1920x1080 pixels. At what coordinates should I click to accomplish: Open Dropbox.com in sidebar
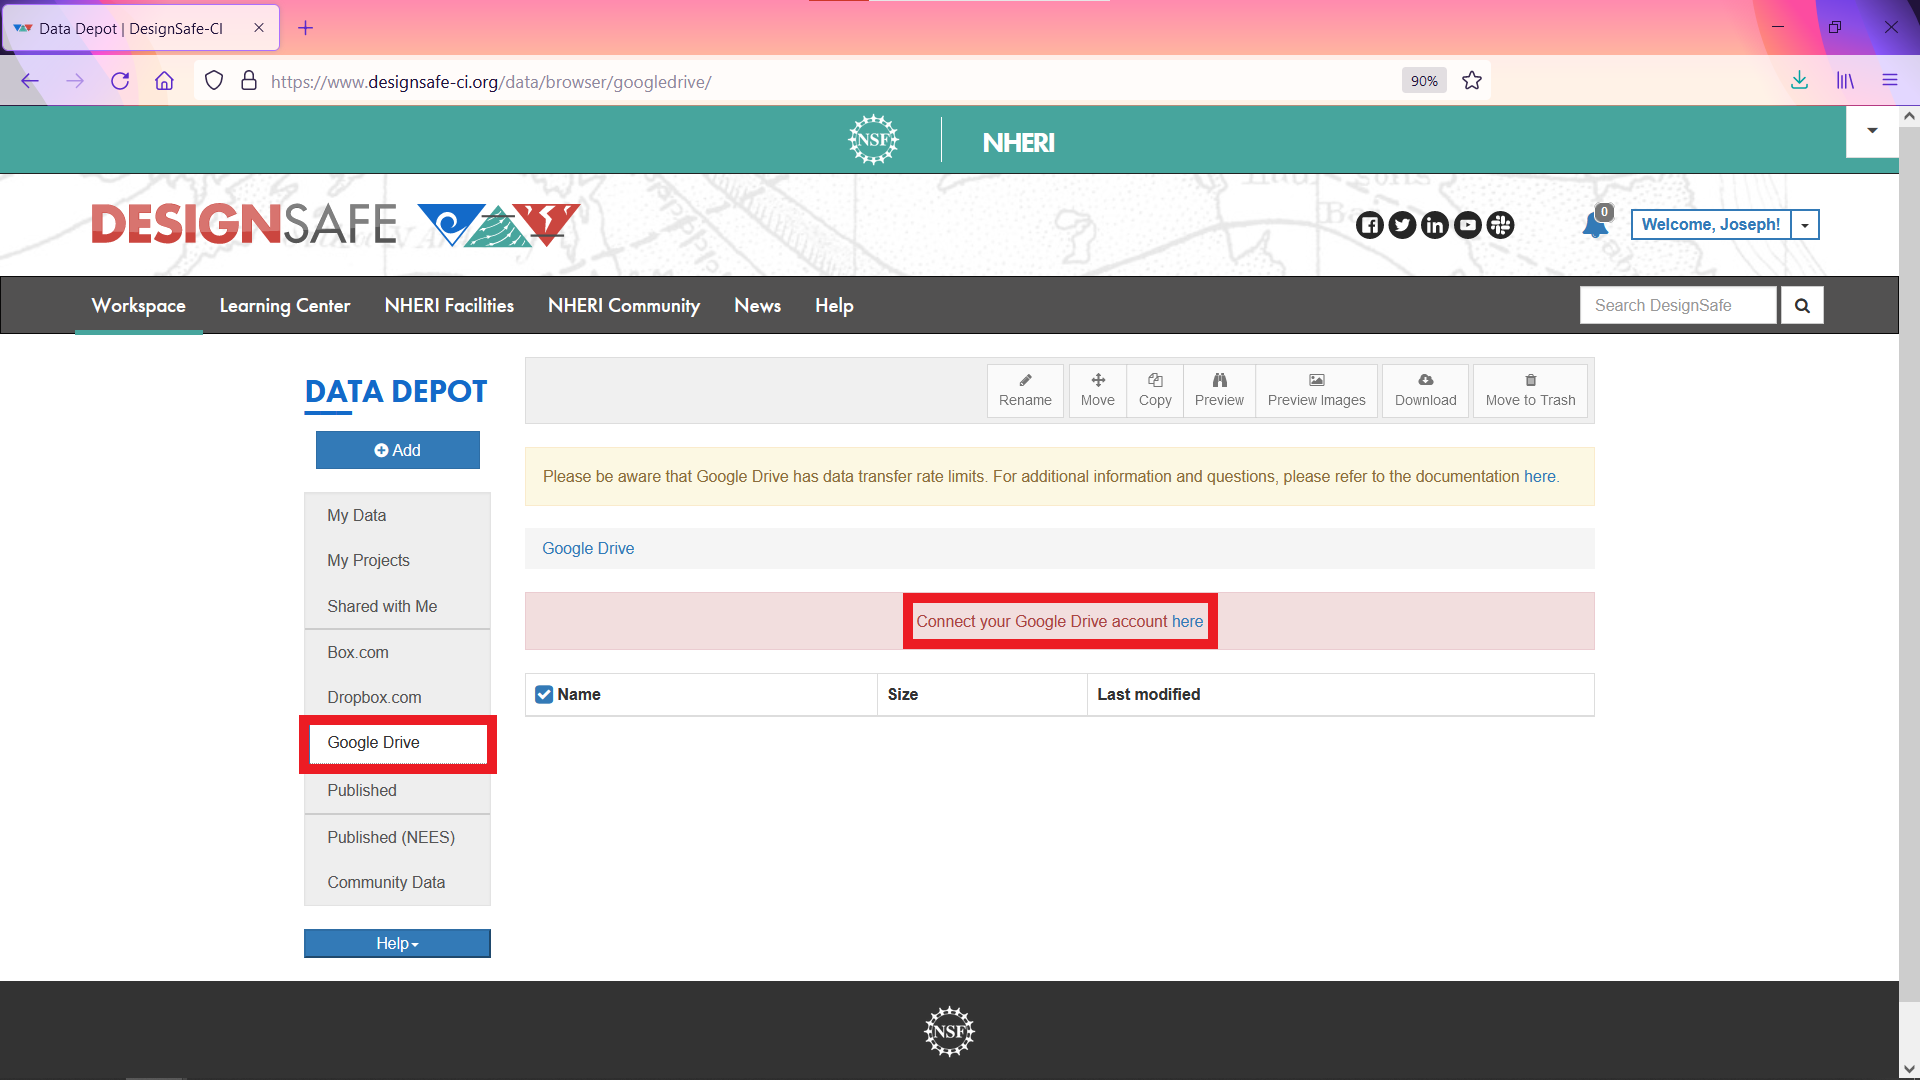tap(397, 697)
